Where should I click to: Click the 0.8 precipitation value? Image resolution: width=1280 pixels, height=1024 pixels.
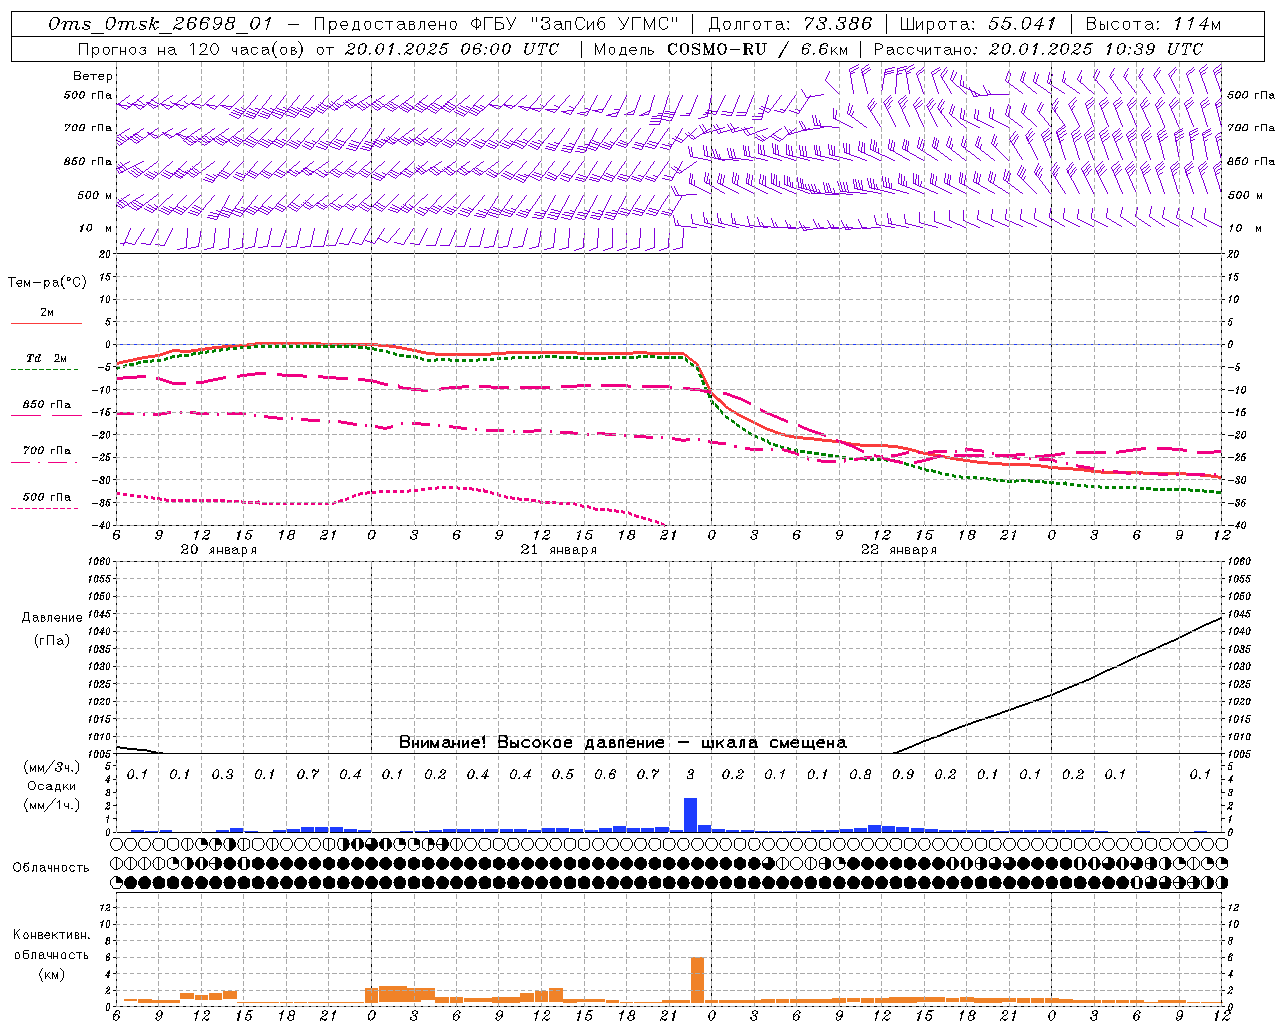pyautogui.click(x=860, y=775)
